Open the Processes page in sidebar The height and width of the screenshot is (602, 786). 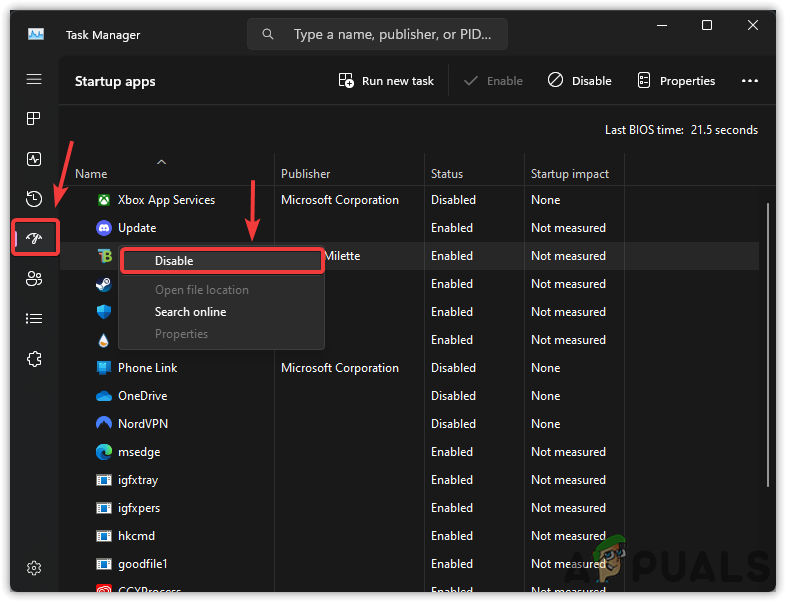(34, 119)
